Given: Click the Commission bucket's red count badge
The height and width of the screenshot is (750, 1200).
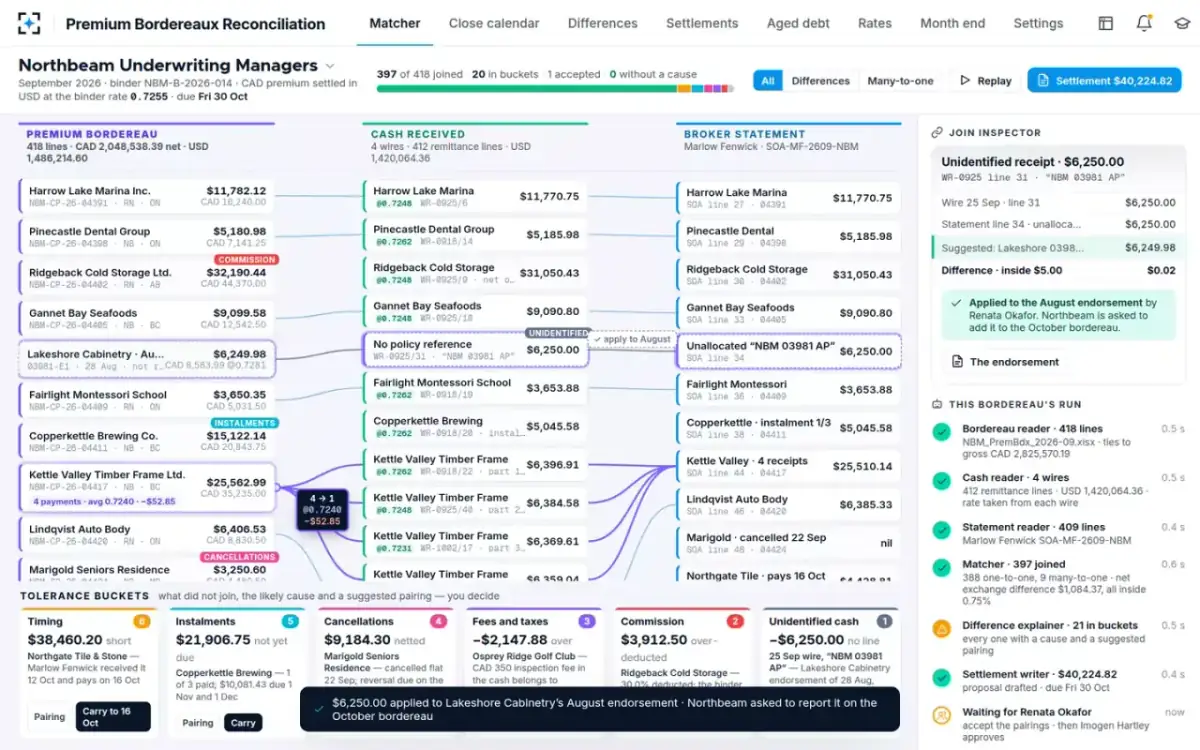Looking at the screenshot, I should 735,621.
